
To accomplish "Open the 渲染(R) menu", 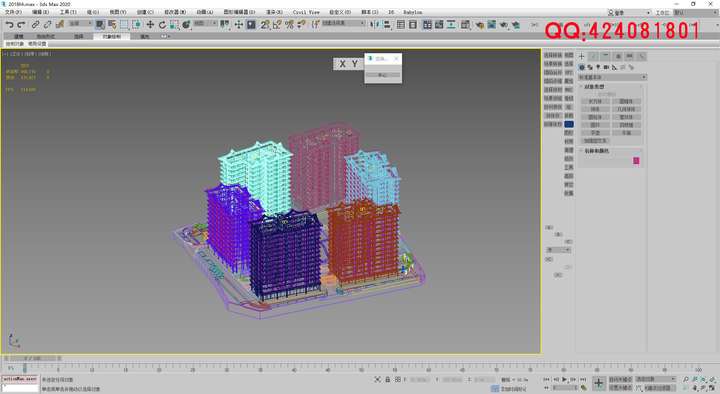I will [x=274, y=12].
